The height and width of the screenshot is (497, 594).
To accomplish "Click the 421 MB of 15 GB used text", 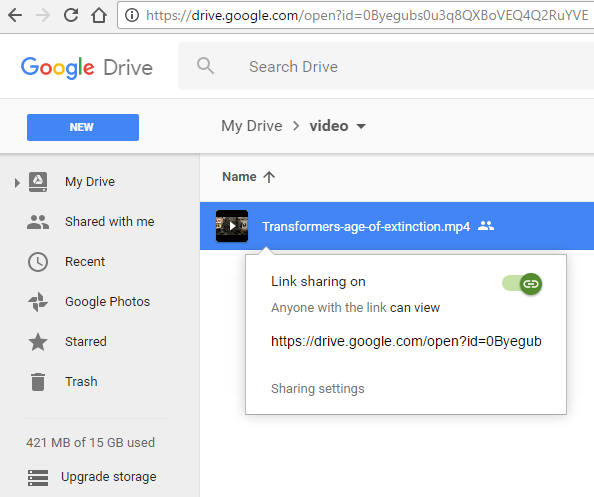I will [91, 443].
